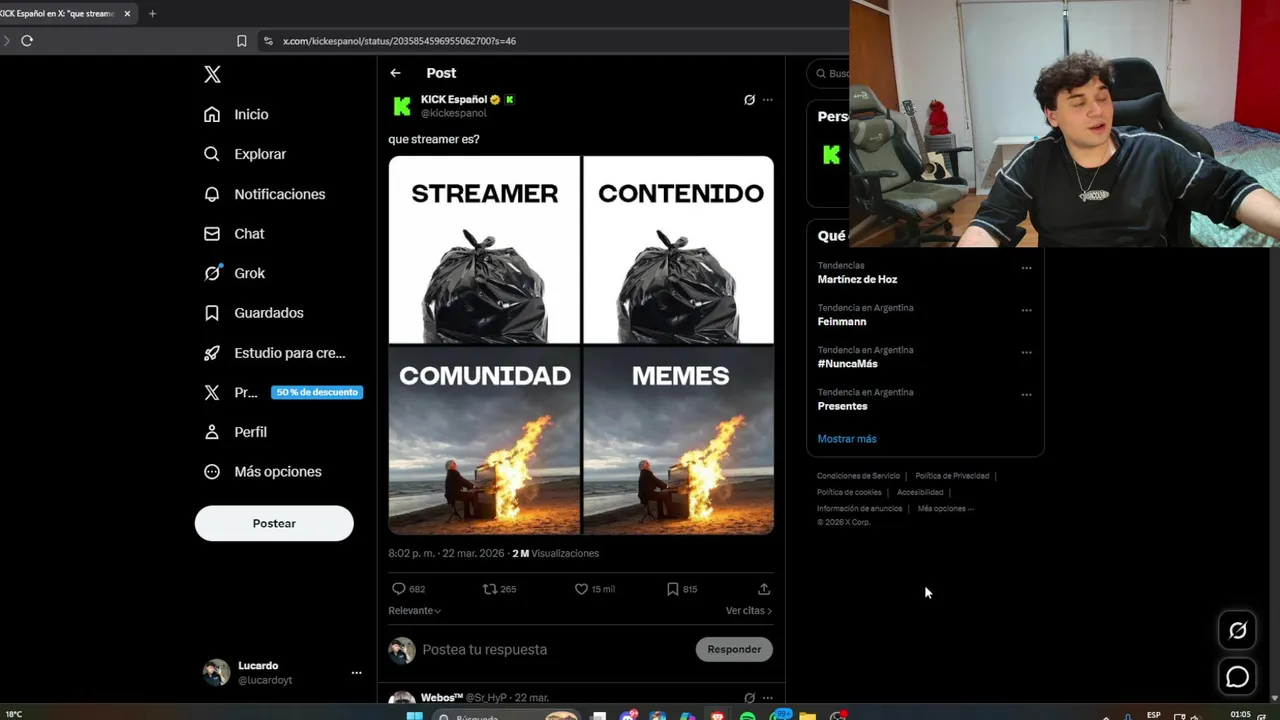Open Guardados bookmarks

pos(253,313)
